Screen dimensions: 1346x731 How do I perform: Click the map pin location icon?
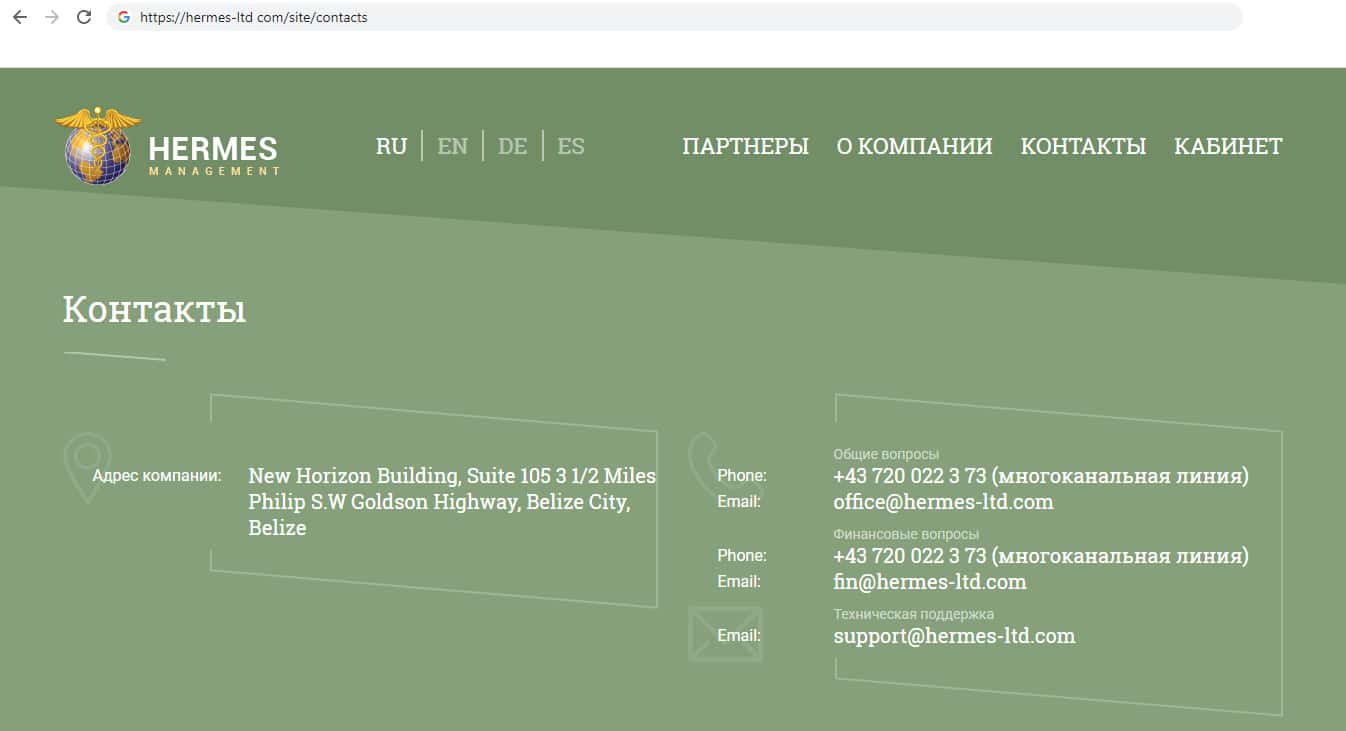[86, 467]
